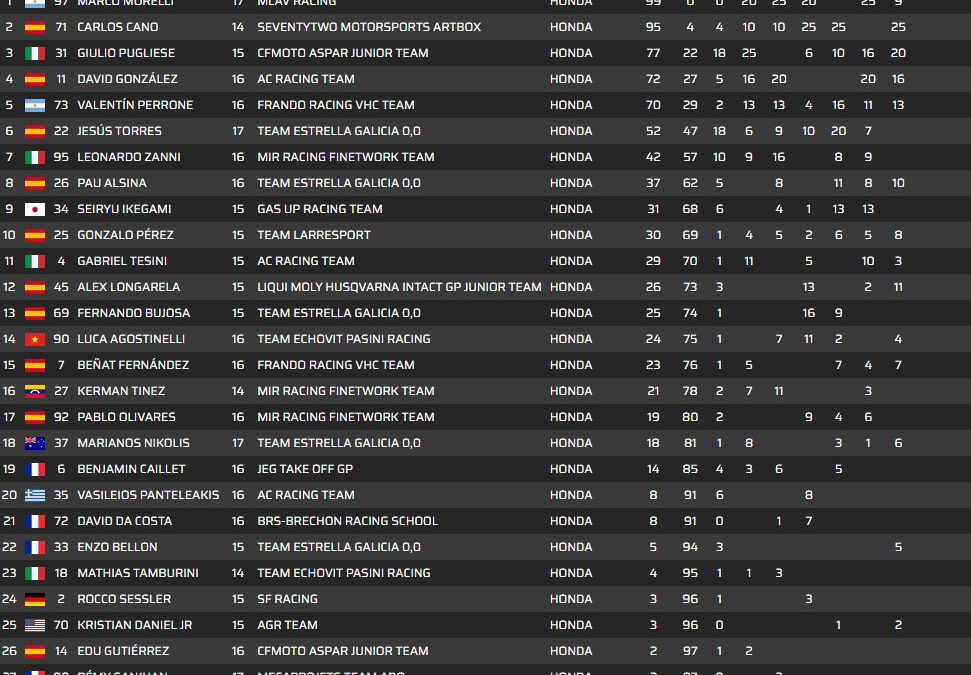Click the red starred flag beside Luca Agostinelli

point(36,339)
